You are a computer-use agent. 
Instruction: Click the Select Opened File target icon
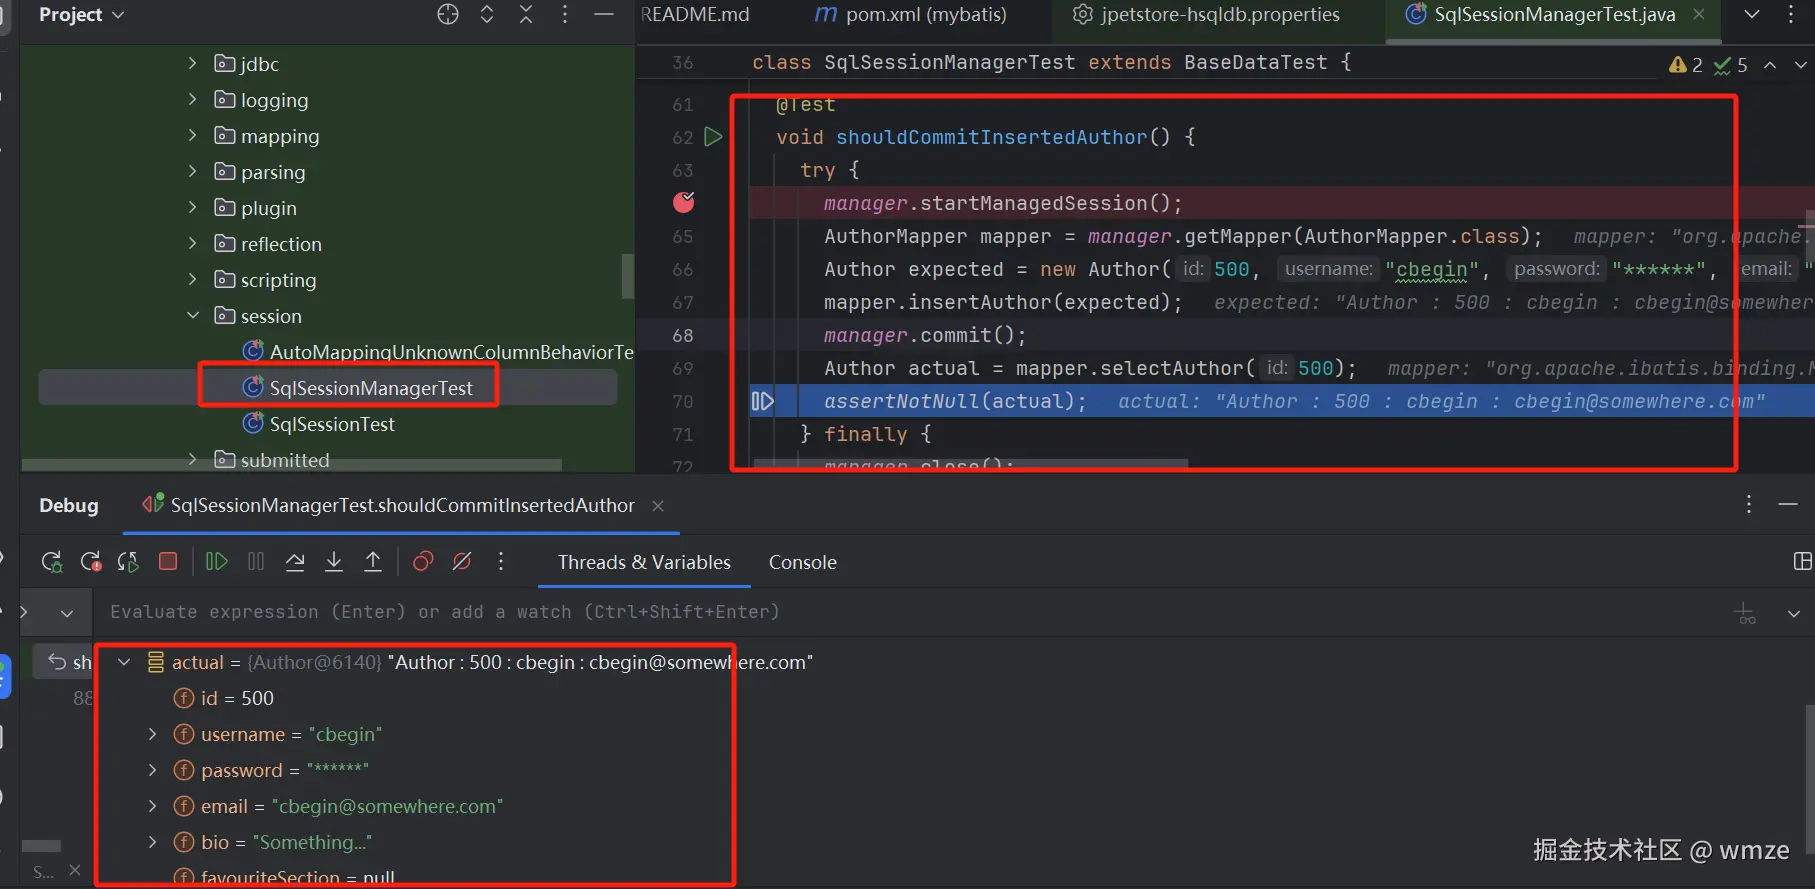pos(448,14)
